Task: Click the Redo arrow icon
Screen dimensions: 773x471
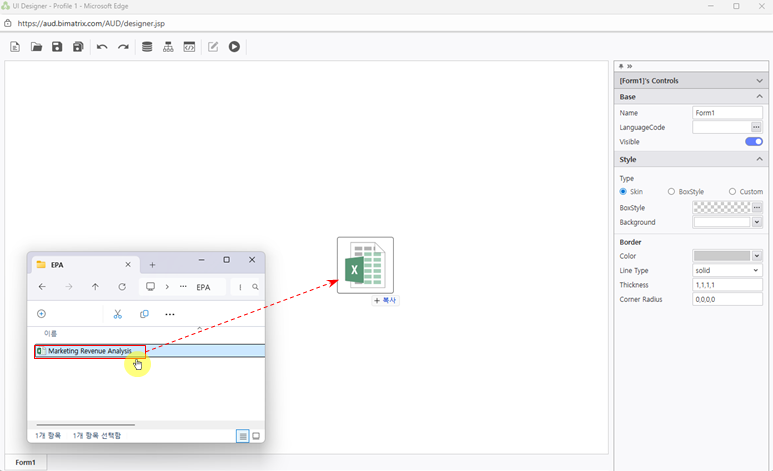Action: point(123,47)
